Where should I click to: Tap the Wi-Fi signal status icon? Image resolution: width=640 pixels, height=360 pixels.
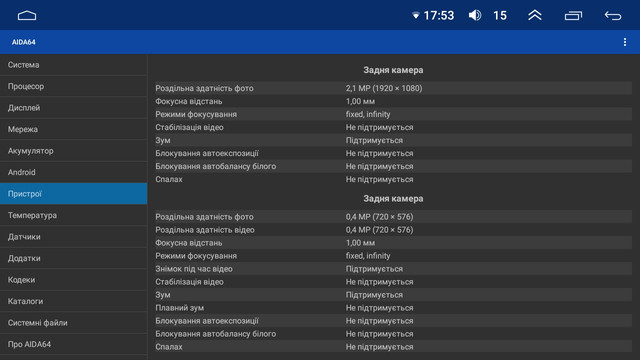[x=416, y=16]
